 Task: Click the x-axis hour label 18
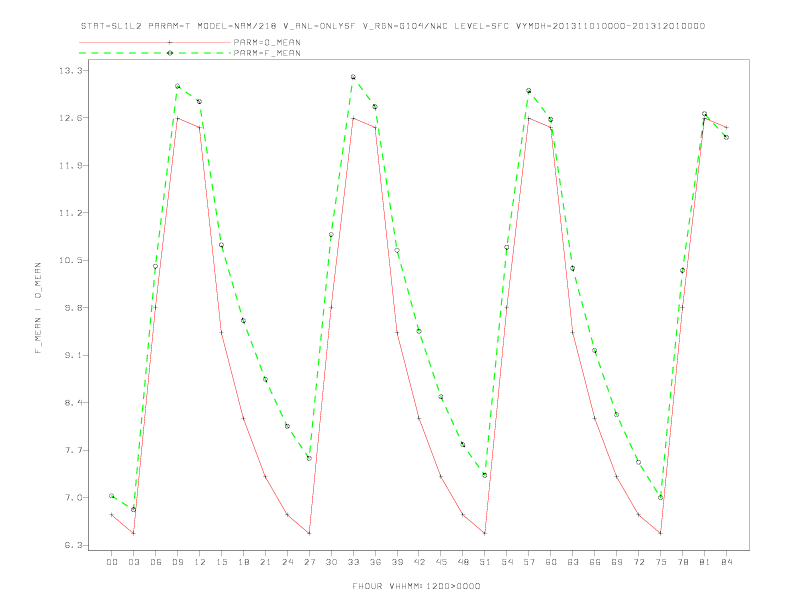(x=243, y=562)
